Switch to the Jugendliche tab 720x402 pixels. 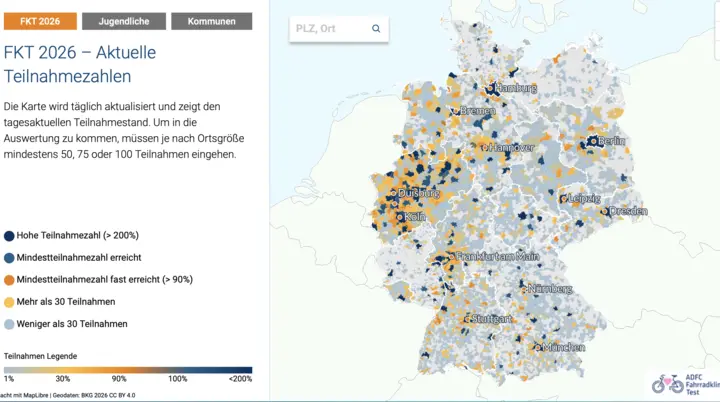[x=124, y=21]
